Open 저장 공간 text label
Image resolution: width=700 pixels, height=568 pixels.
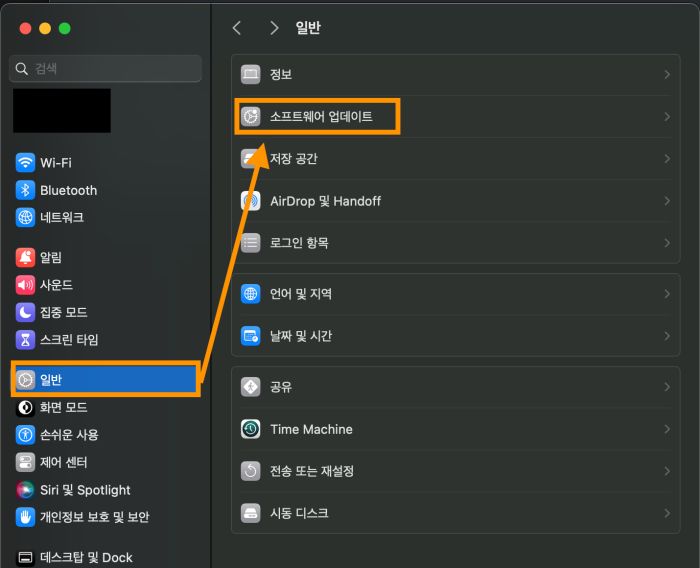point(294,159)
